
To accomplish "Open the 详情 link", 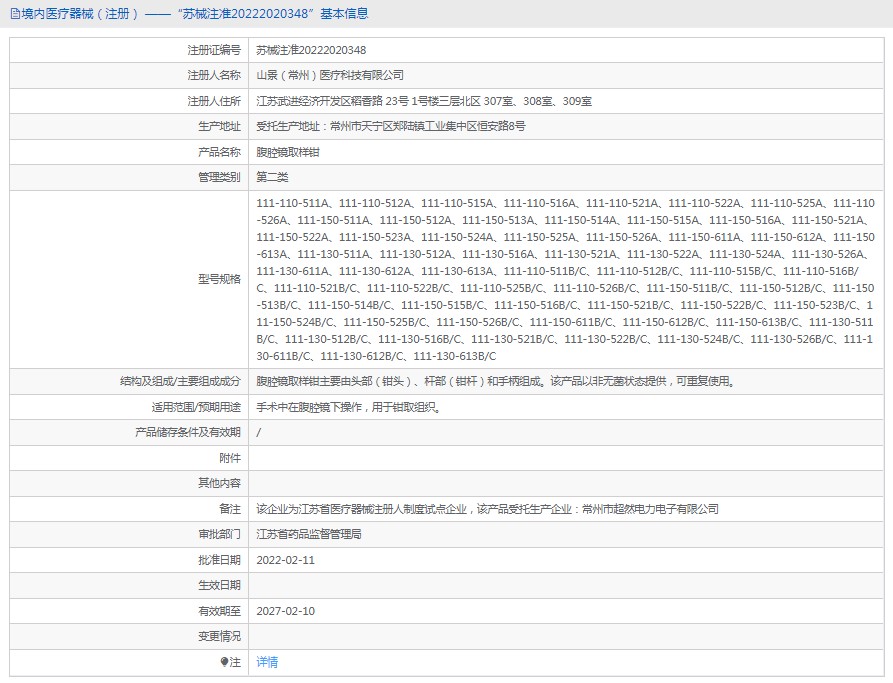I will (x=267, y=662).
